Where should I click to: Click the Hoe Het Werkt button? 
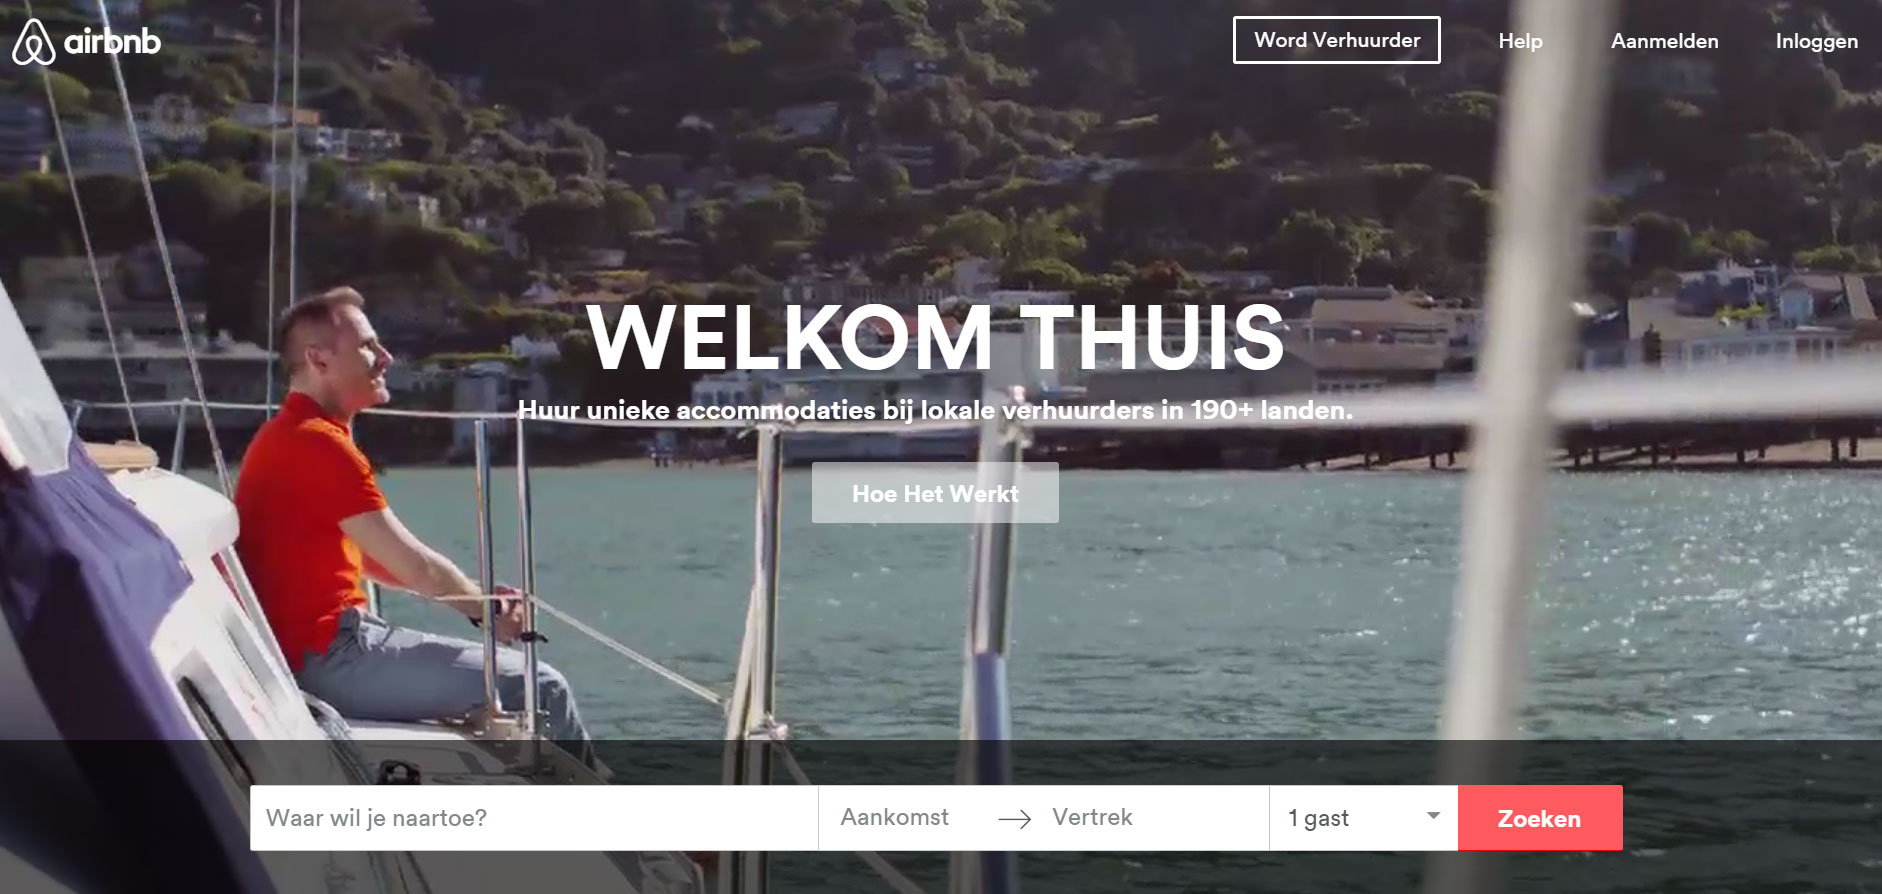pyautogui.click(x=935, y=493)
